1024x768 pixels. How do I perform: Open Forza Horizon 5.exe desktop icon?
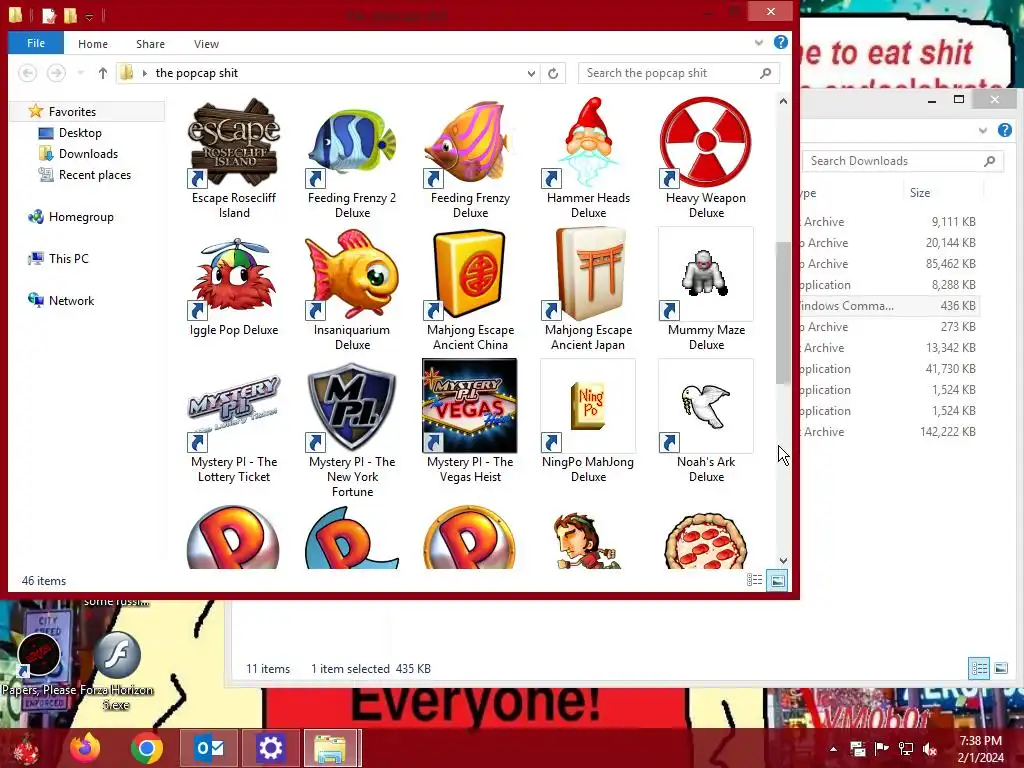(118, 671)
